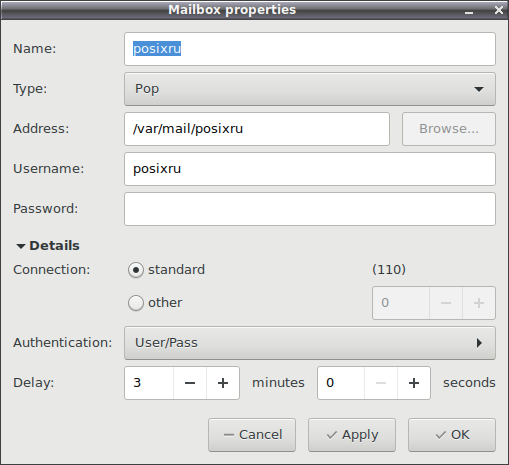Image resolution: width=509 pixels, height=465 pixels.
Task: Confirm settings with the OK button
Action: 452,435
